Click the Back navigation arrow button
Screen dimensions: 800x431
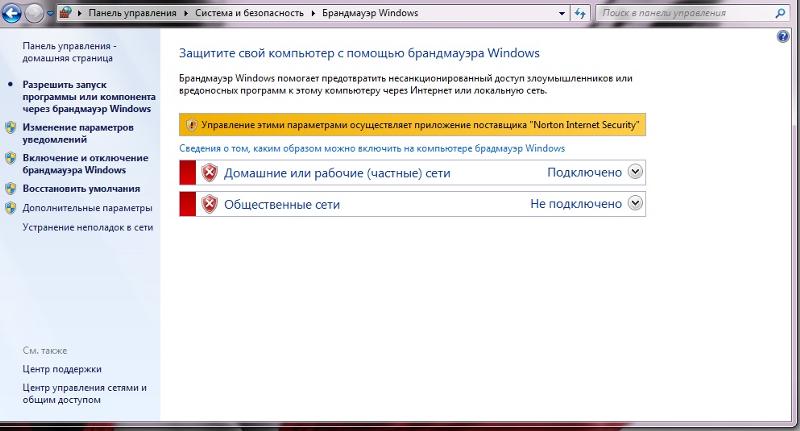coord(11,13)
